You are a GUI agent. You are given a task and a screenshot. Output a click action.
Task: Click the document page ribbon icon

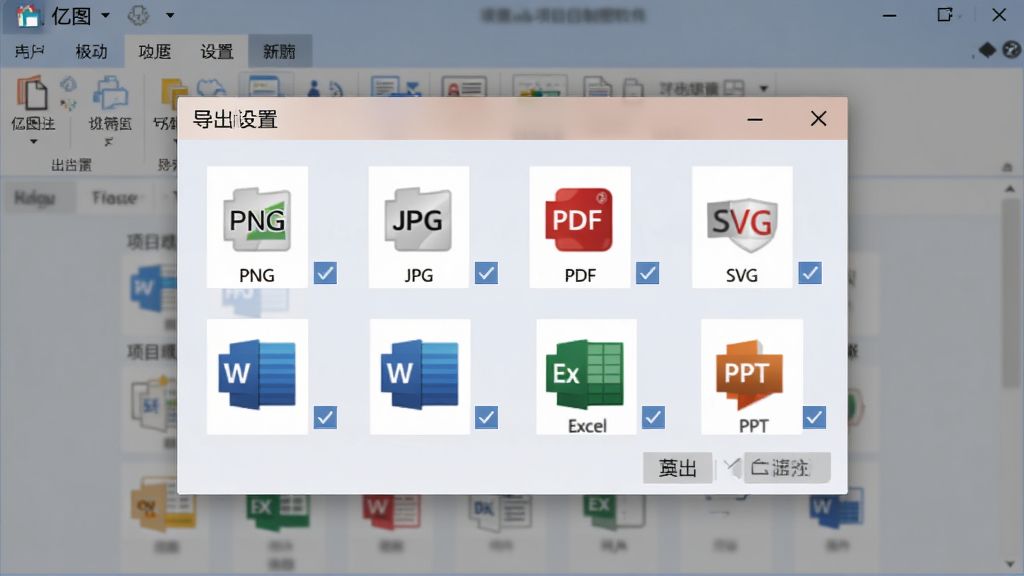597,89
